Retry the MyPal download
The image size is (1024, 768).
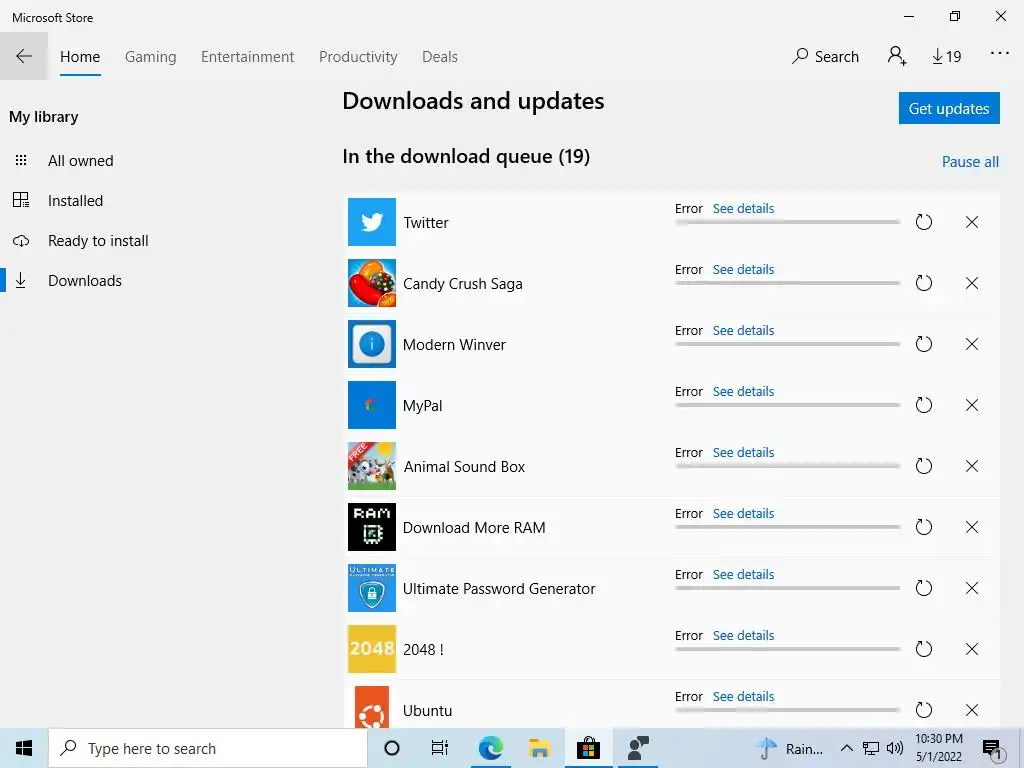923,405
